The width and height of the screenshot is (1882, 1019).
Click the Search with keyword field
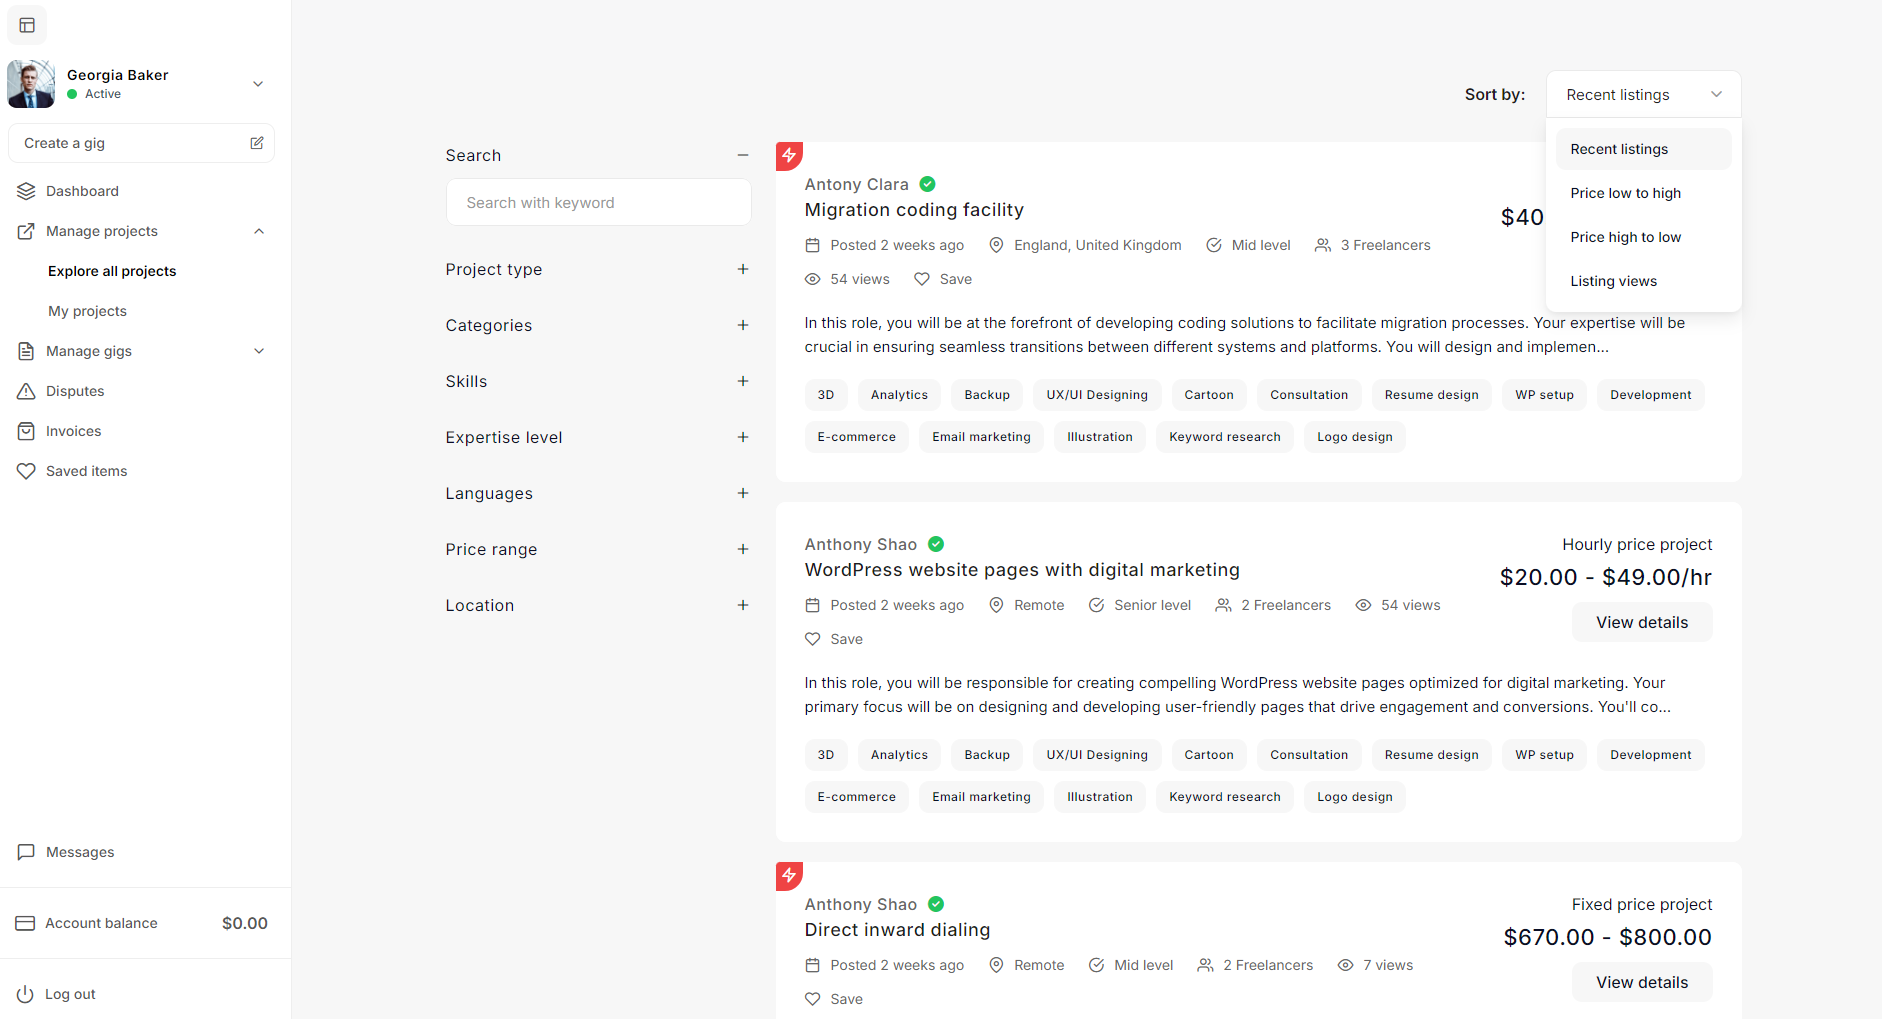598,203
